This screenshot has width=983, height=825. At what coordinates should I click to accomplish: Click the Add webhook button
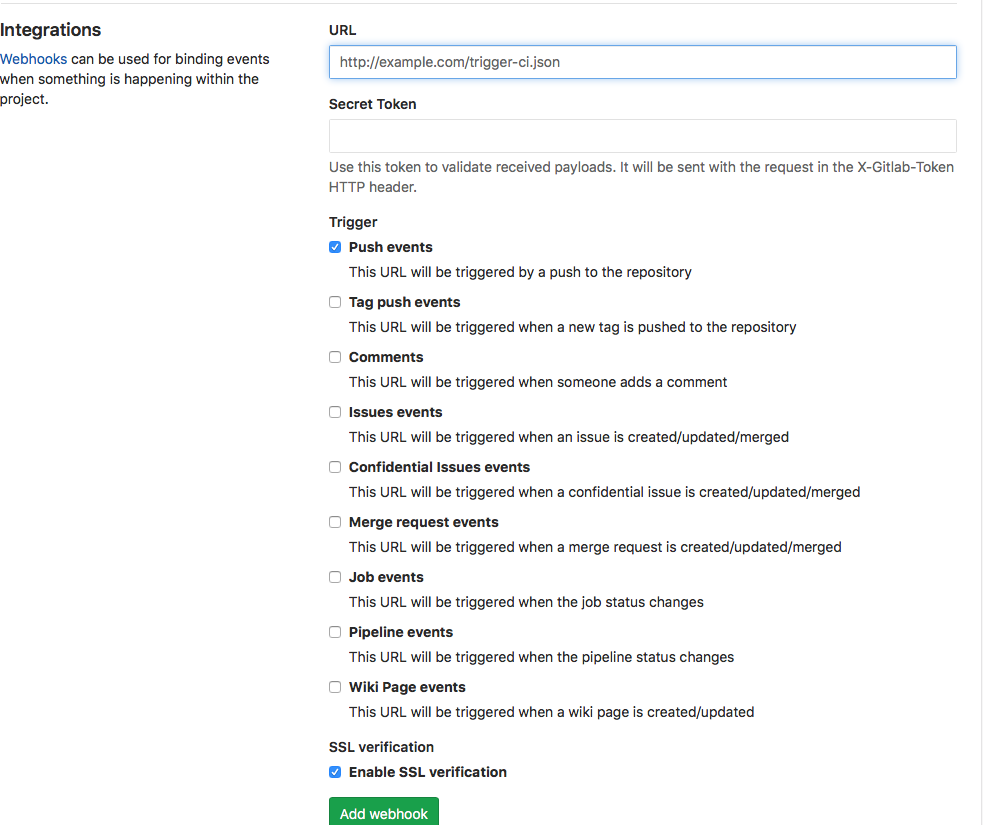pos(383,812)
